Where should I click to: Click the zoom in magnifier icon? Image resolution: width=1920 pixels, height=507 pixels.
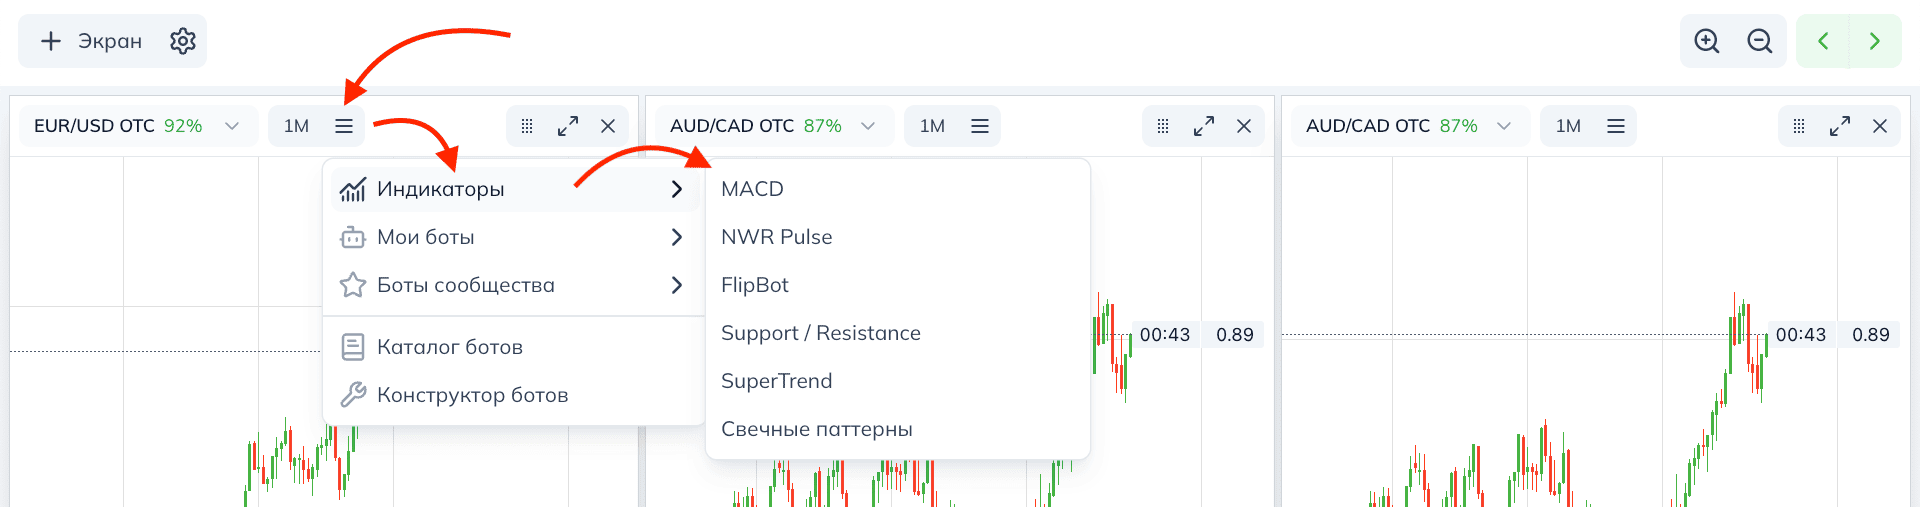click(x=1707, y=41)
